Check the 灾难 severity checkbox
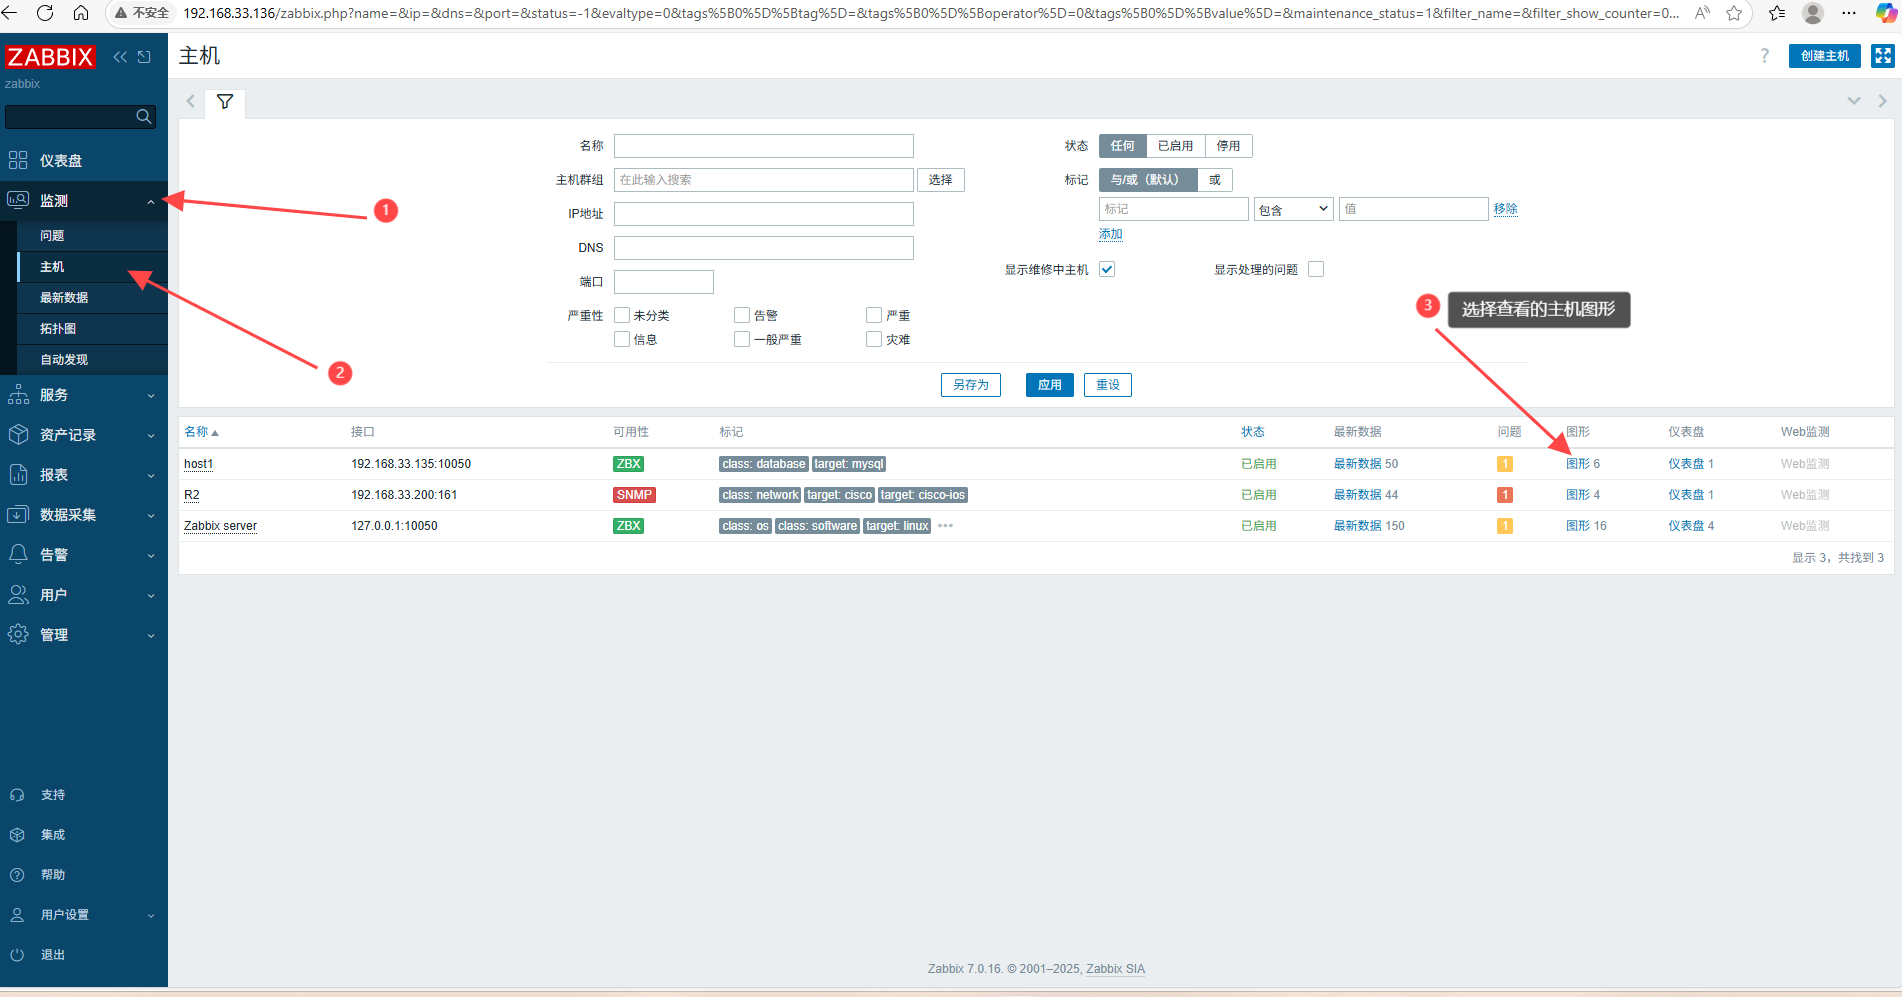The width and height of the screenshot is (1902, 997). (x=874, y=339)
